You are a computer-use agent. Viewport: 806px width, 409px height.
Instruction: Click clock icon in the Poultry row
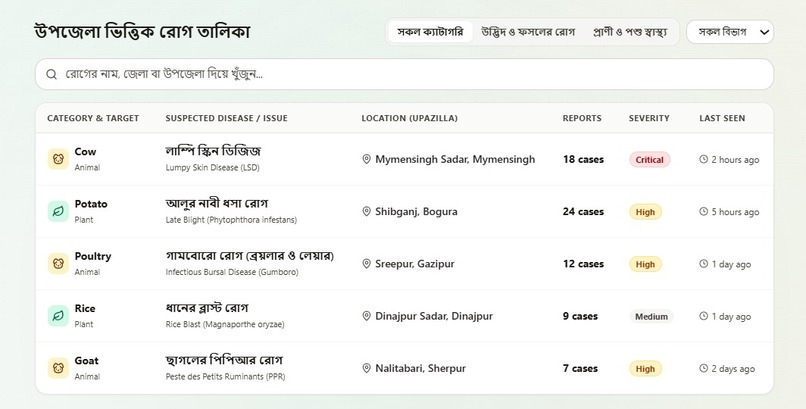[704, 264]
